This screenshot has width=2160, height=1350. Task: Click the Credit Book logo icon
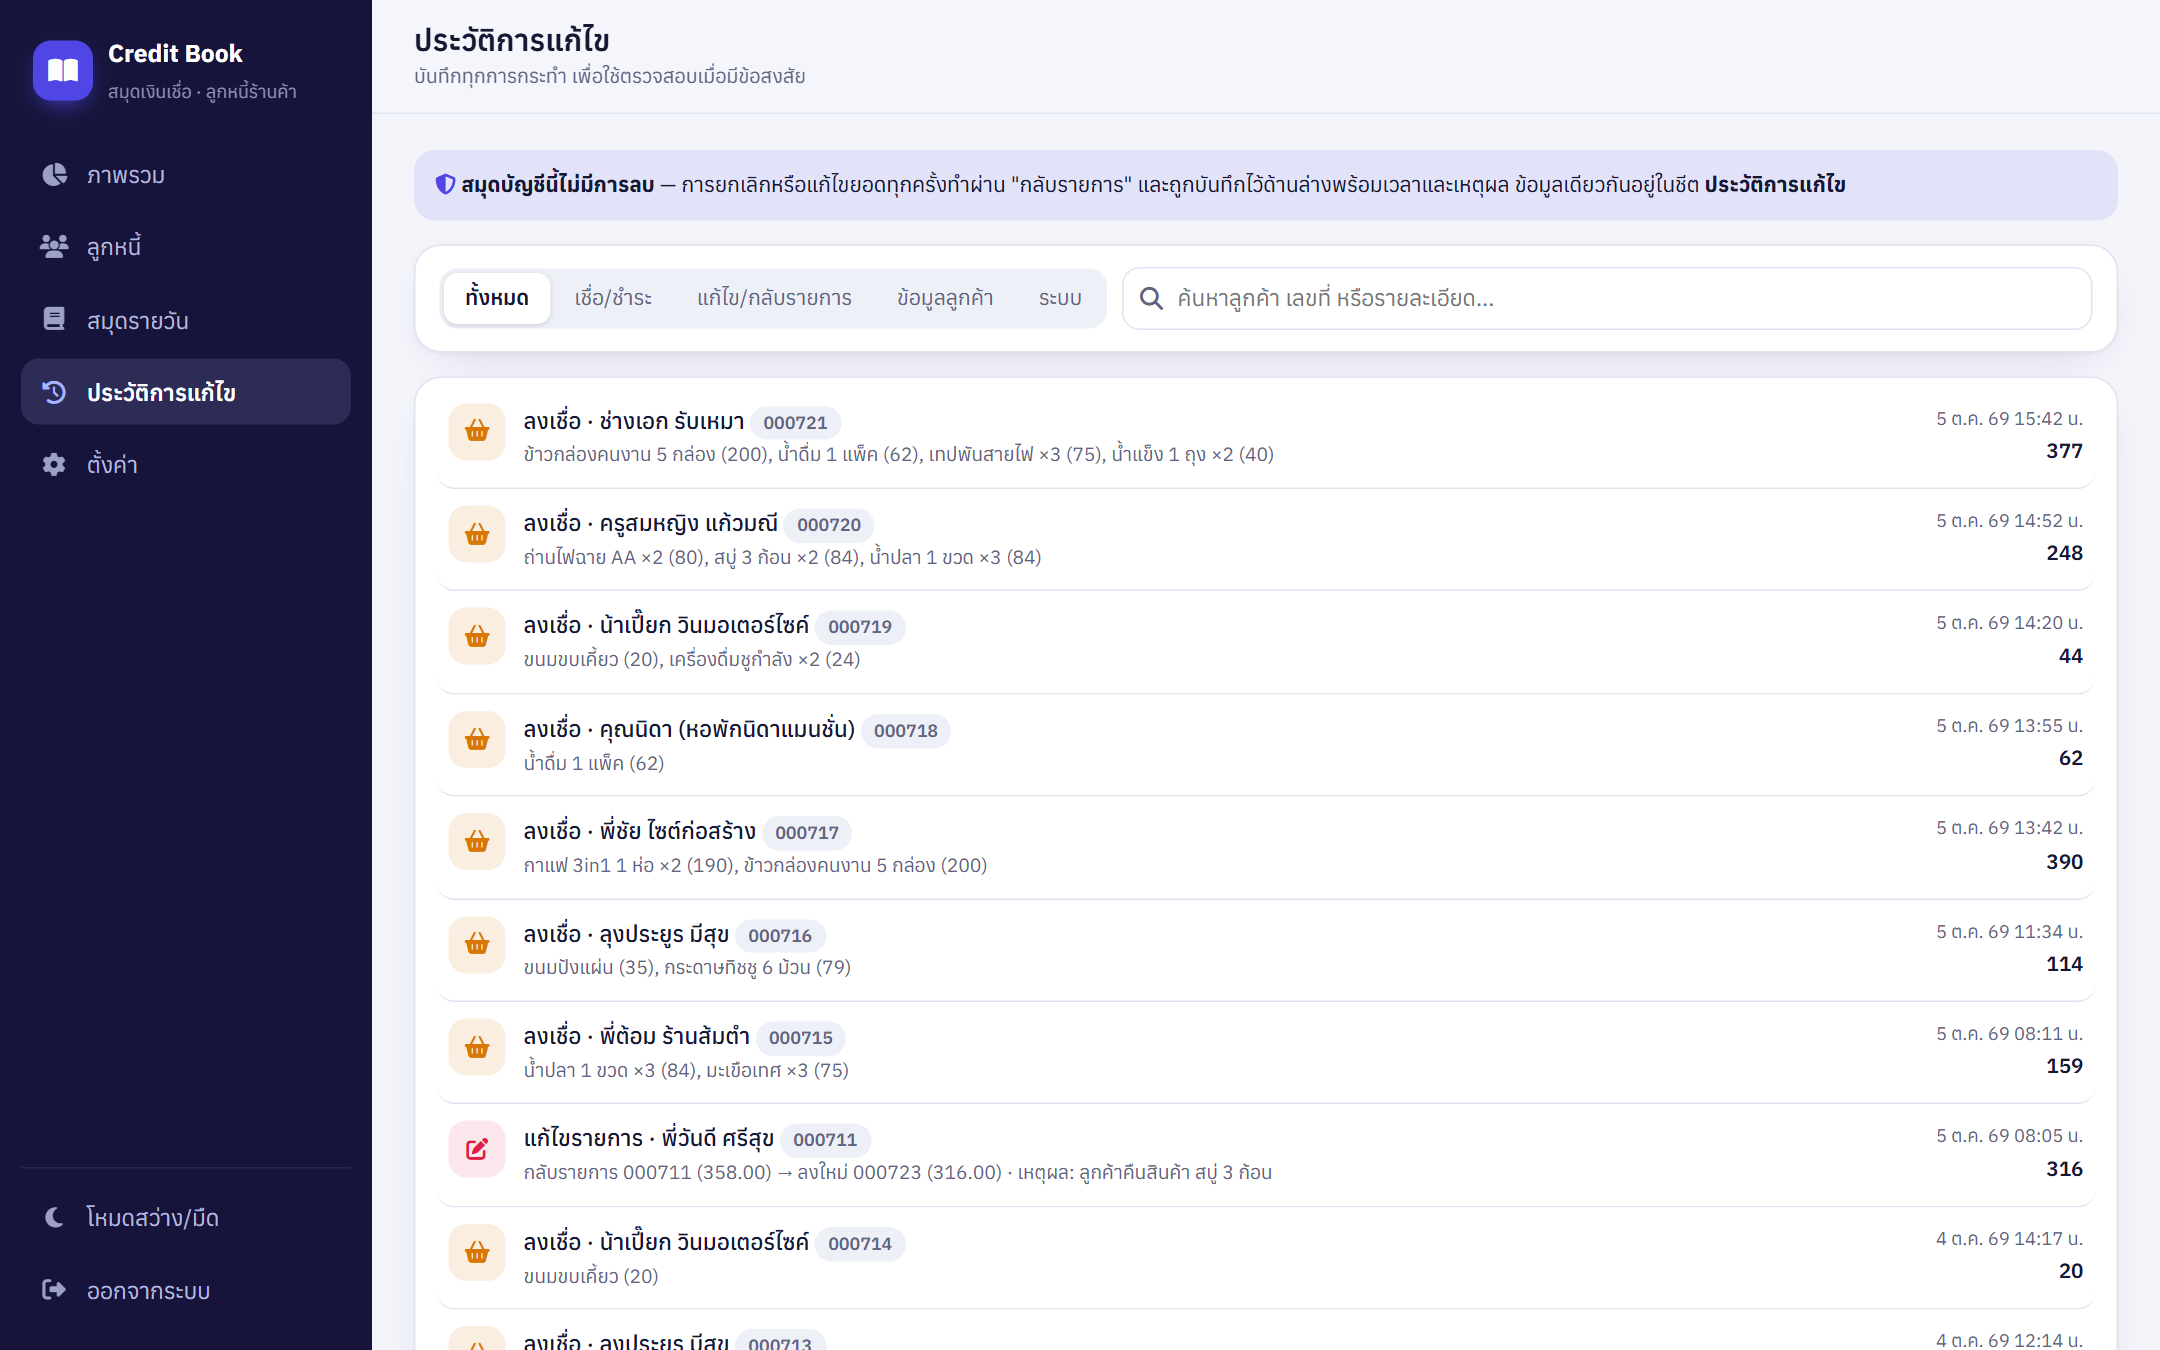click(x=63, y=71)
